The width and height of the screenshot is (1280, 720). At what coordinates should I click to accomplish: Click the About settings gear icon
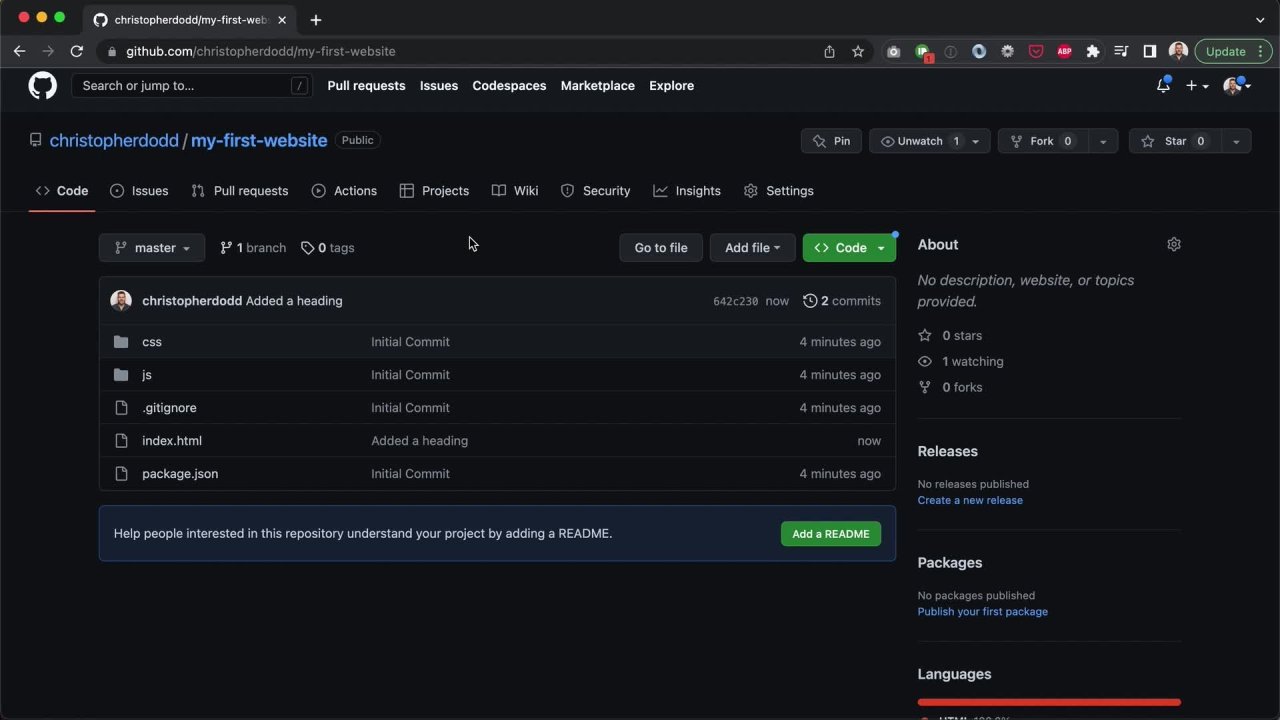click(x=1174, y=245)
